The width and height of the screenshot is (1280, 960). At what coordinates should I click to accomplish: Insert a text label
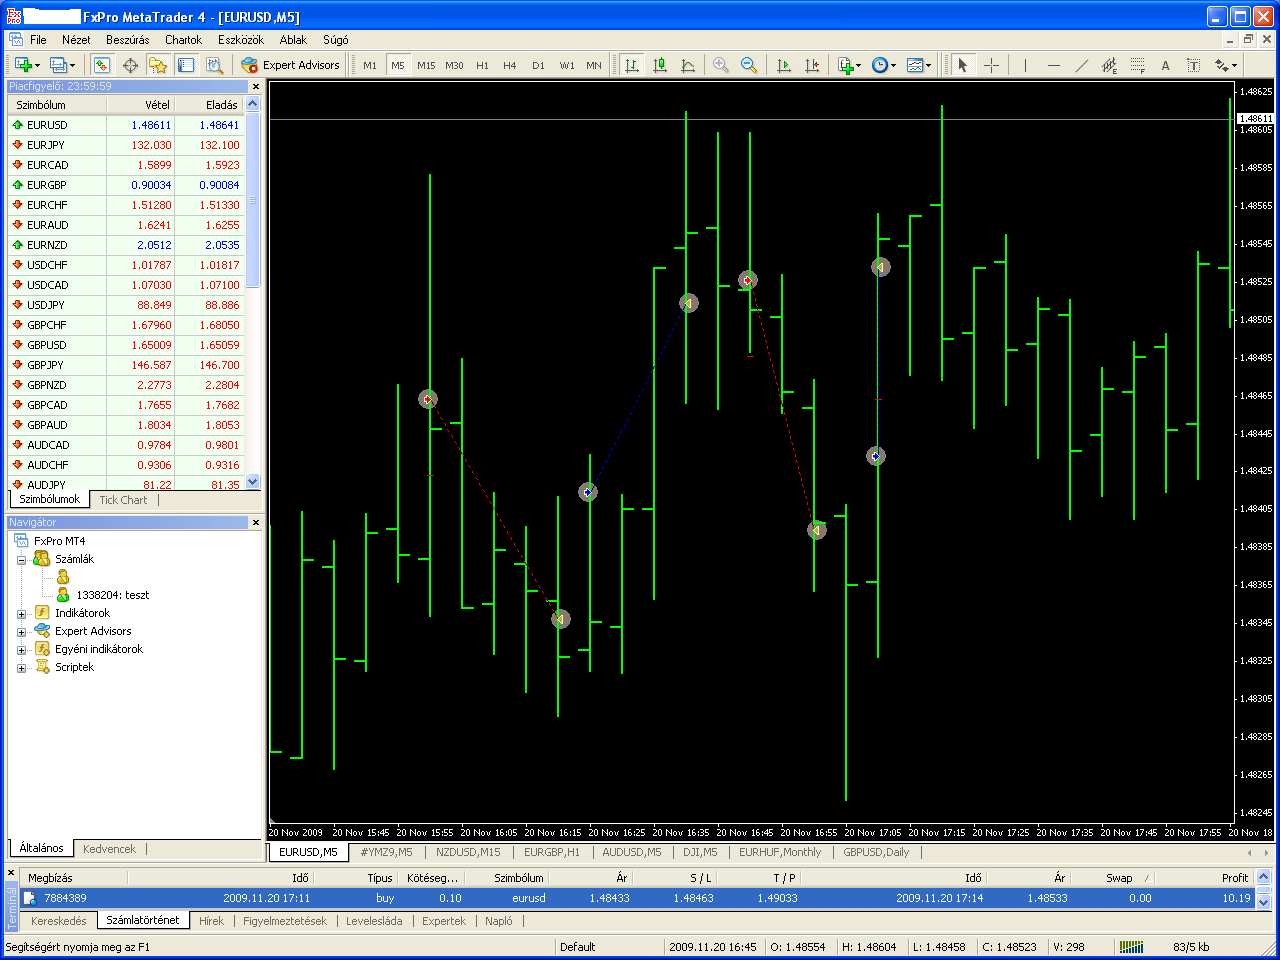pyautogui.click(x=1193, y=65)
